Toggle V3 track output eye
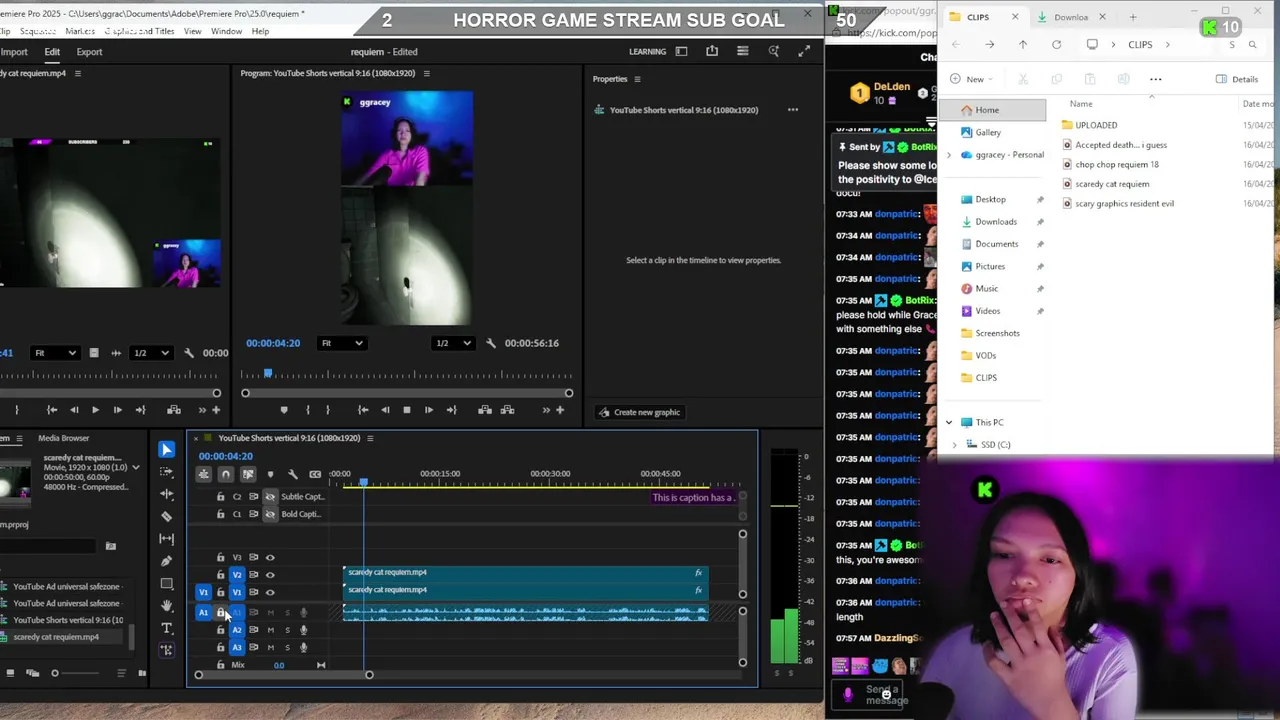 pos(270,558)
